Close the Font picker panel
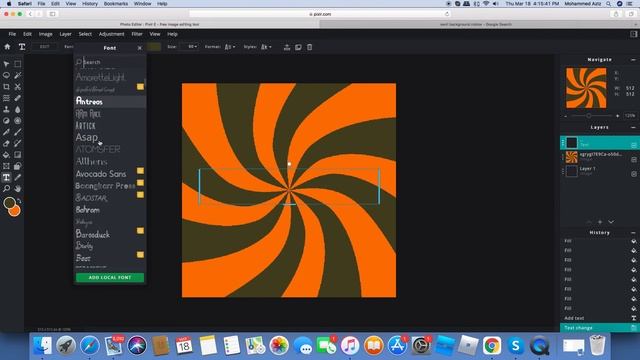Viewport: 640px width, 360px height. coord(140,48)
